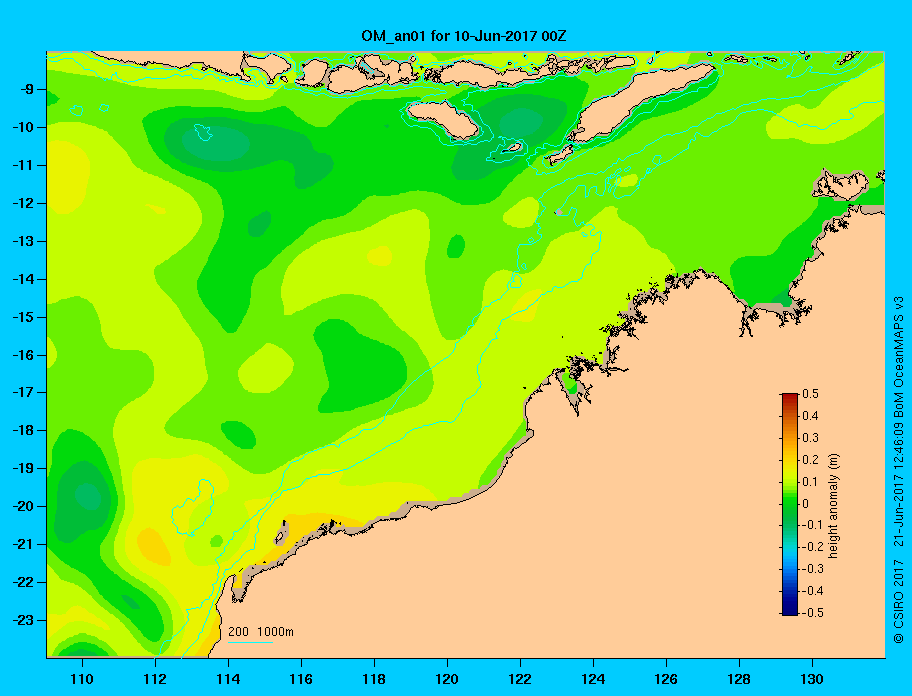Image resolution: width=912 pixels, height=696 pixels.
Task: Click Sumba island south of the island chain
Action: [443, 119]
